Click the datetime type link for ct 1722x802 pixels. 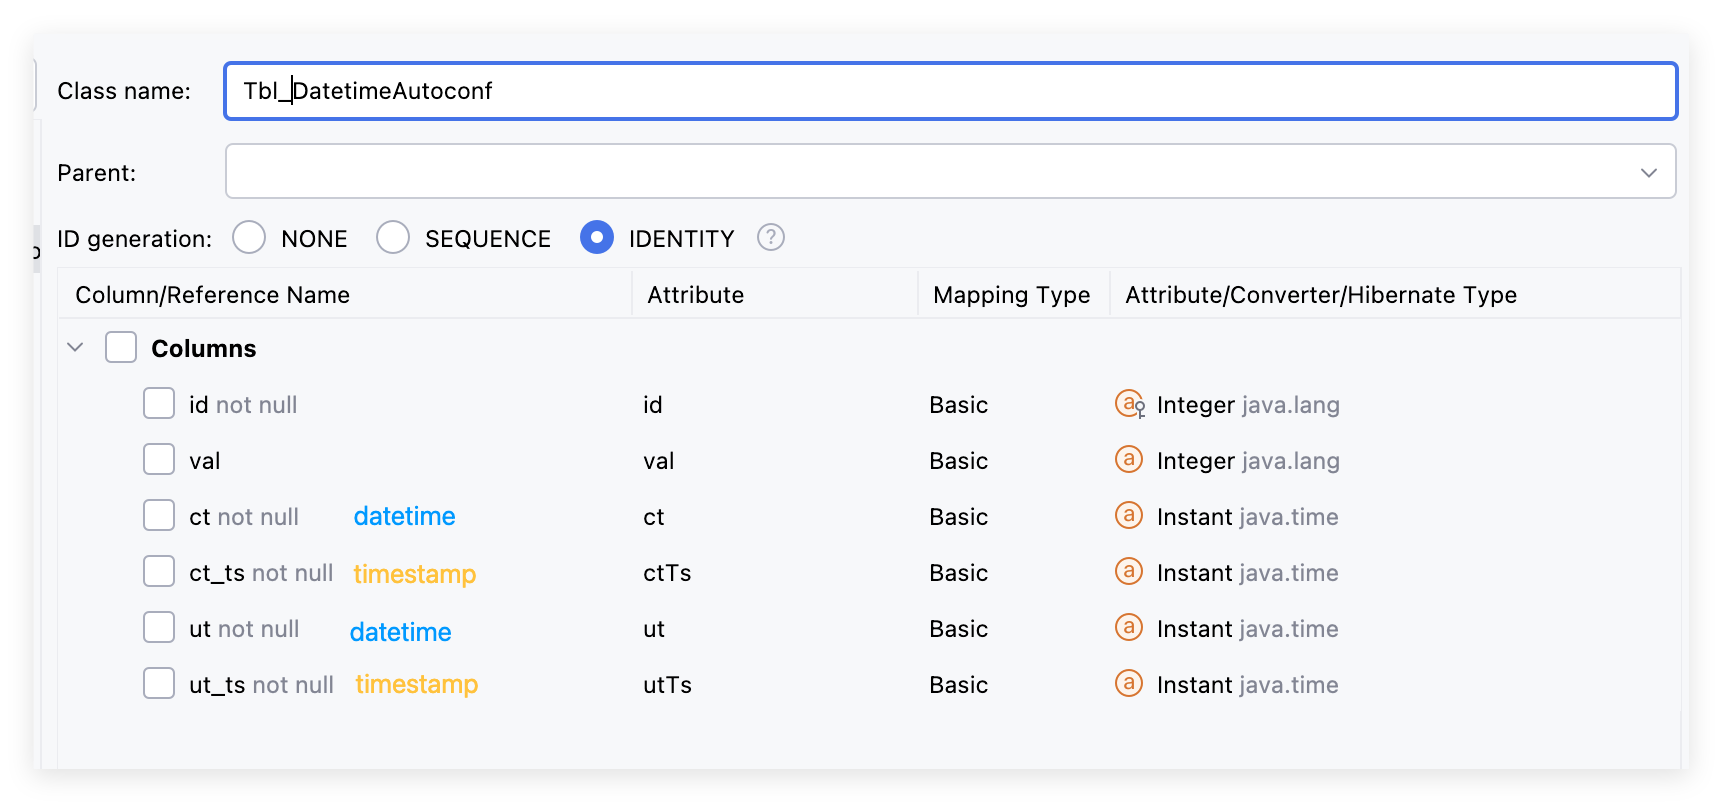point(404,516)
